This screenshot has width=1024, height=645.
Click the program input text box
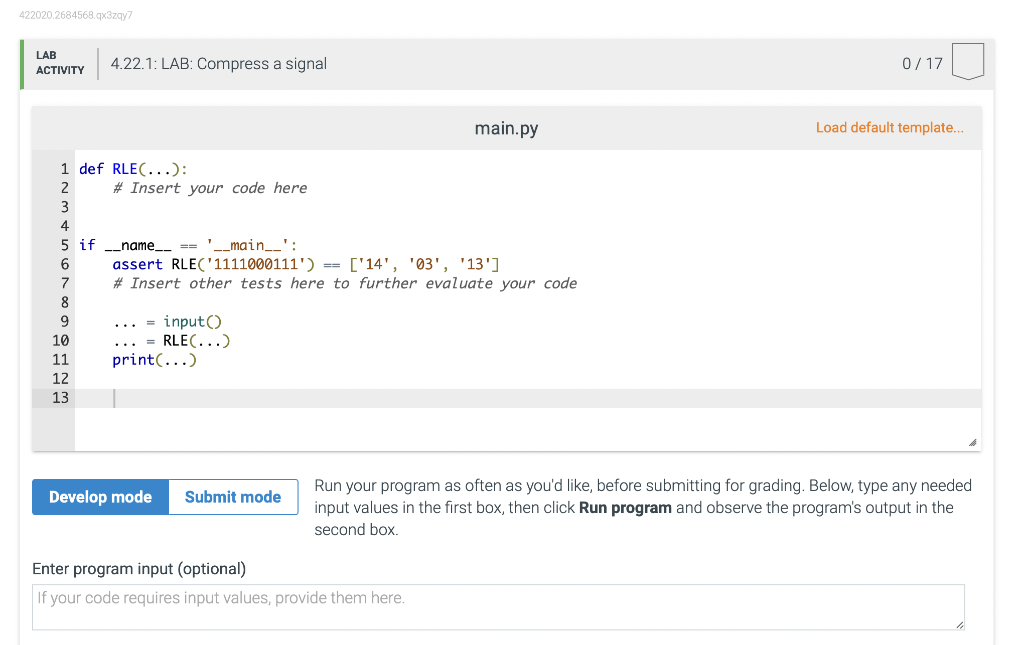pyautogui.click(x=497, y=606)
